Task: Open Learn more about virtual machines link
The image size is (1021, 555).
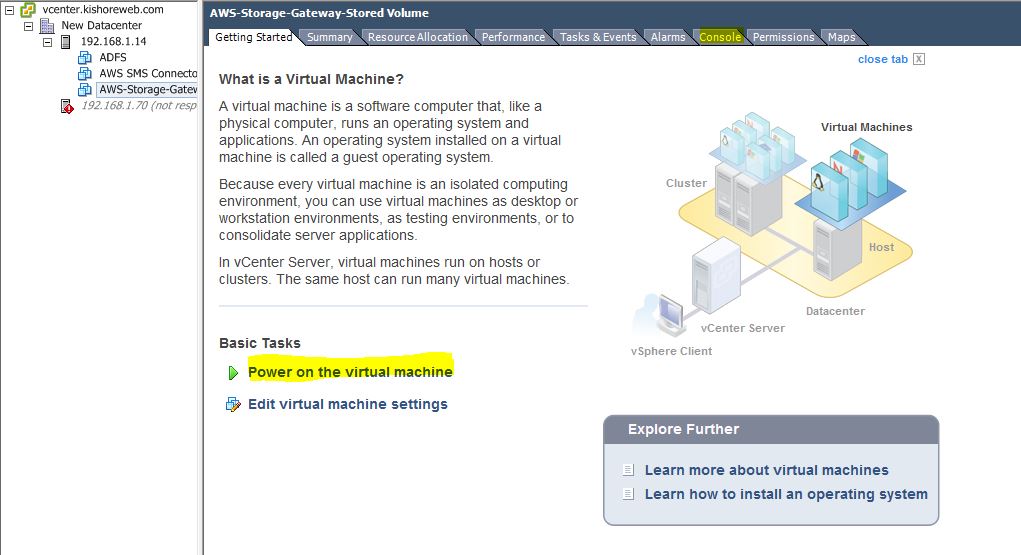Action: tap(766, 470)
